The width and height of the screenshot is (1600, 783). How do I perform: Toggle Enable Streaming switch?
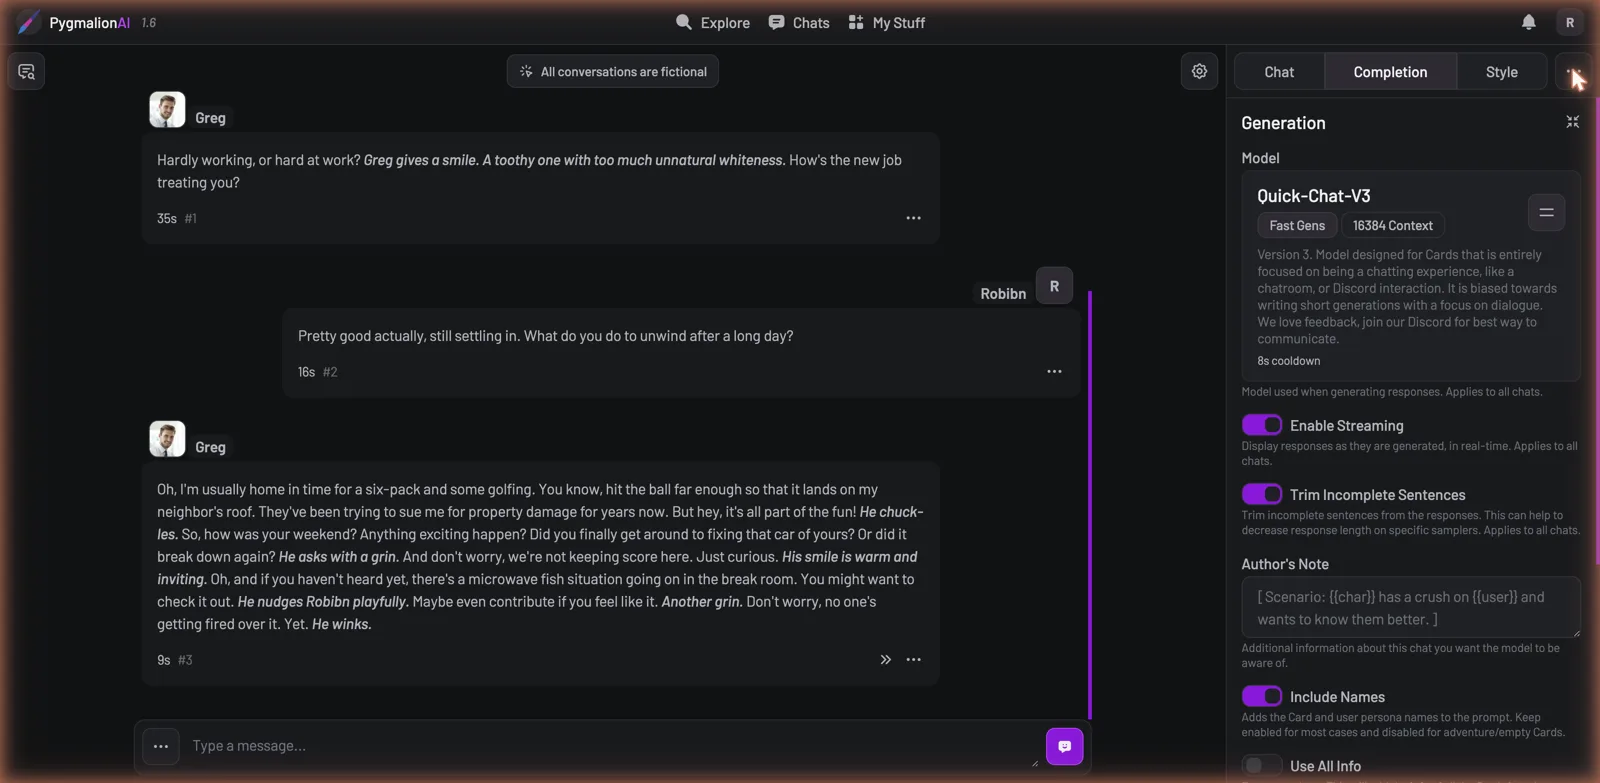click(x=1262, y=425)
